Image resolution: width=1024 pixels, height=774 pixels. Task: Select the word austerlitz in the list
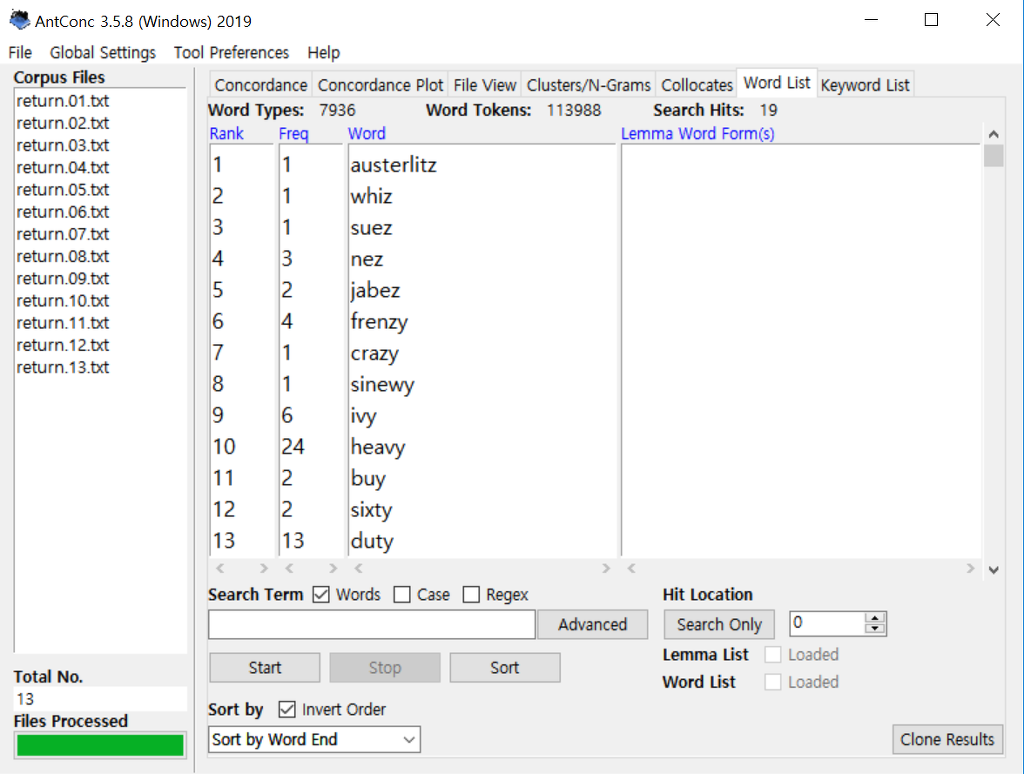click(x=393, y=165)
